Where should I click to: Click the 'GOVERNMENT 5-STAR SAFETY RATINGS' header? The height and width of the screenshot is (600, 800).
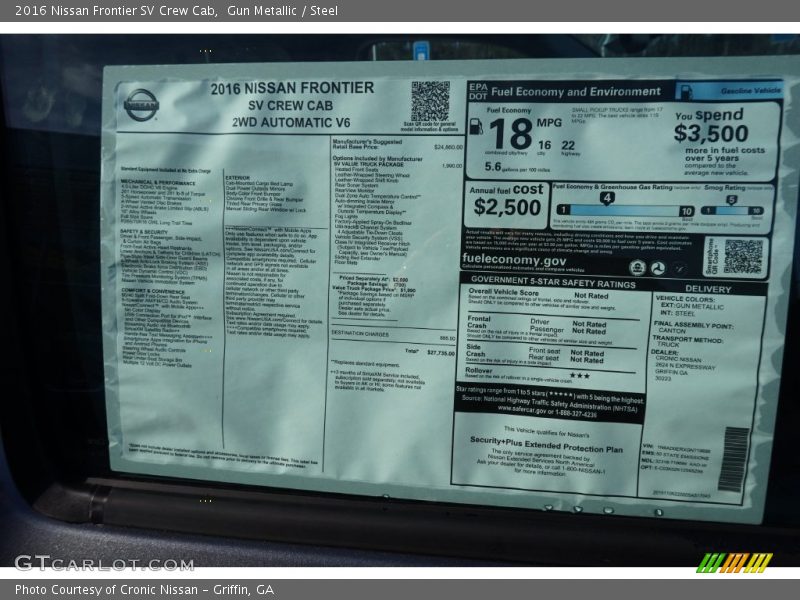click(553, 282)
